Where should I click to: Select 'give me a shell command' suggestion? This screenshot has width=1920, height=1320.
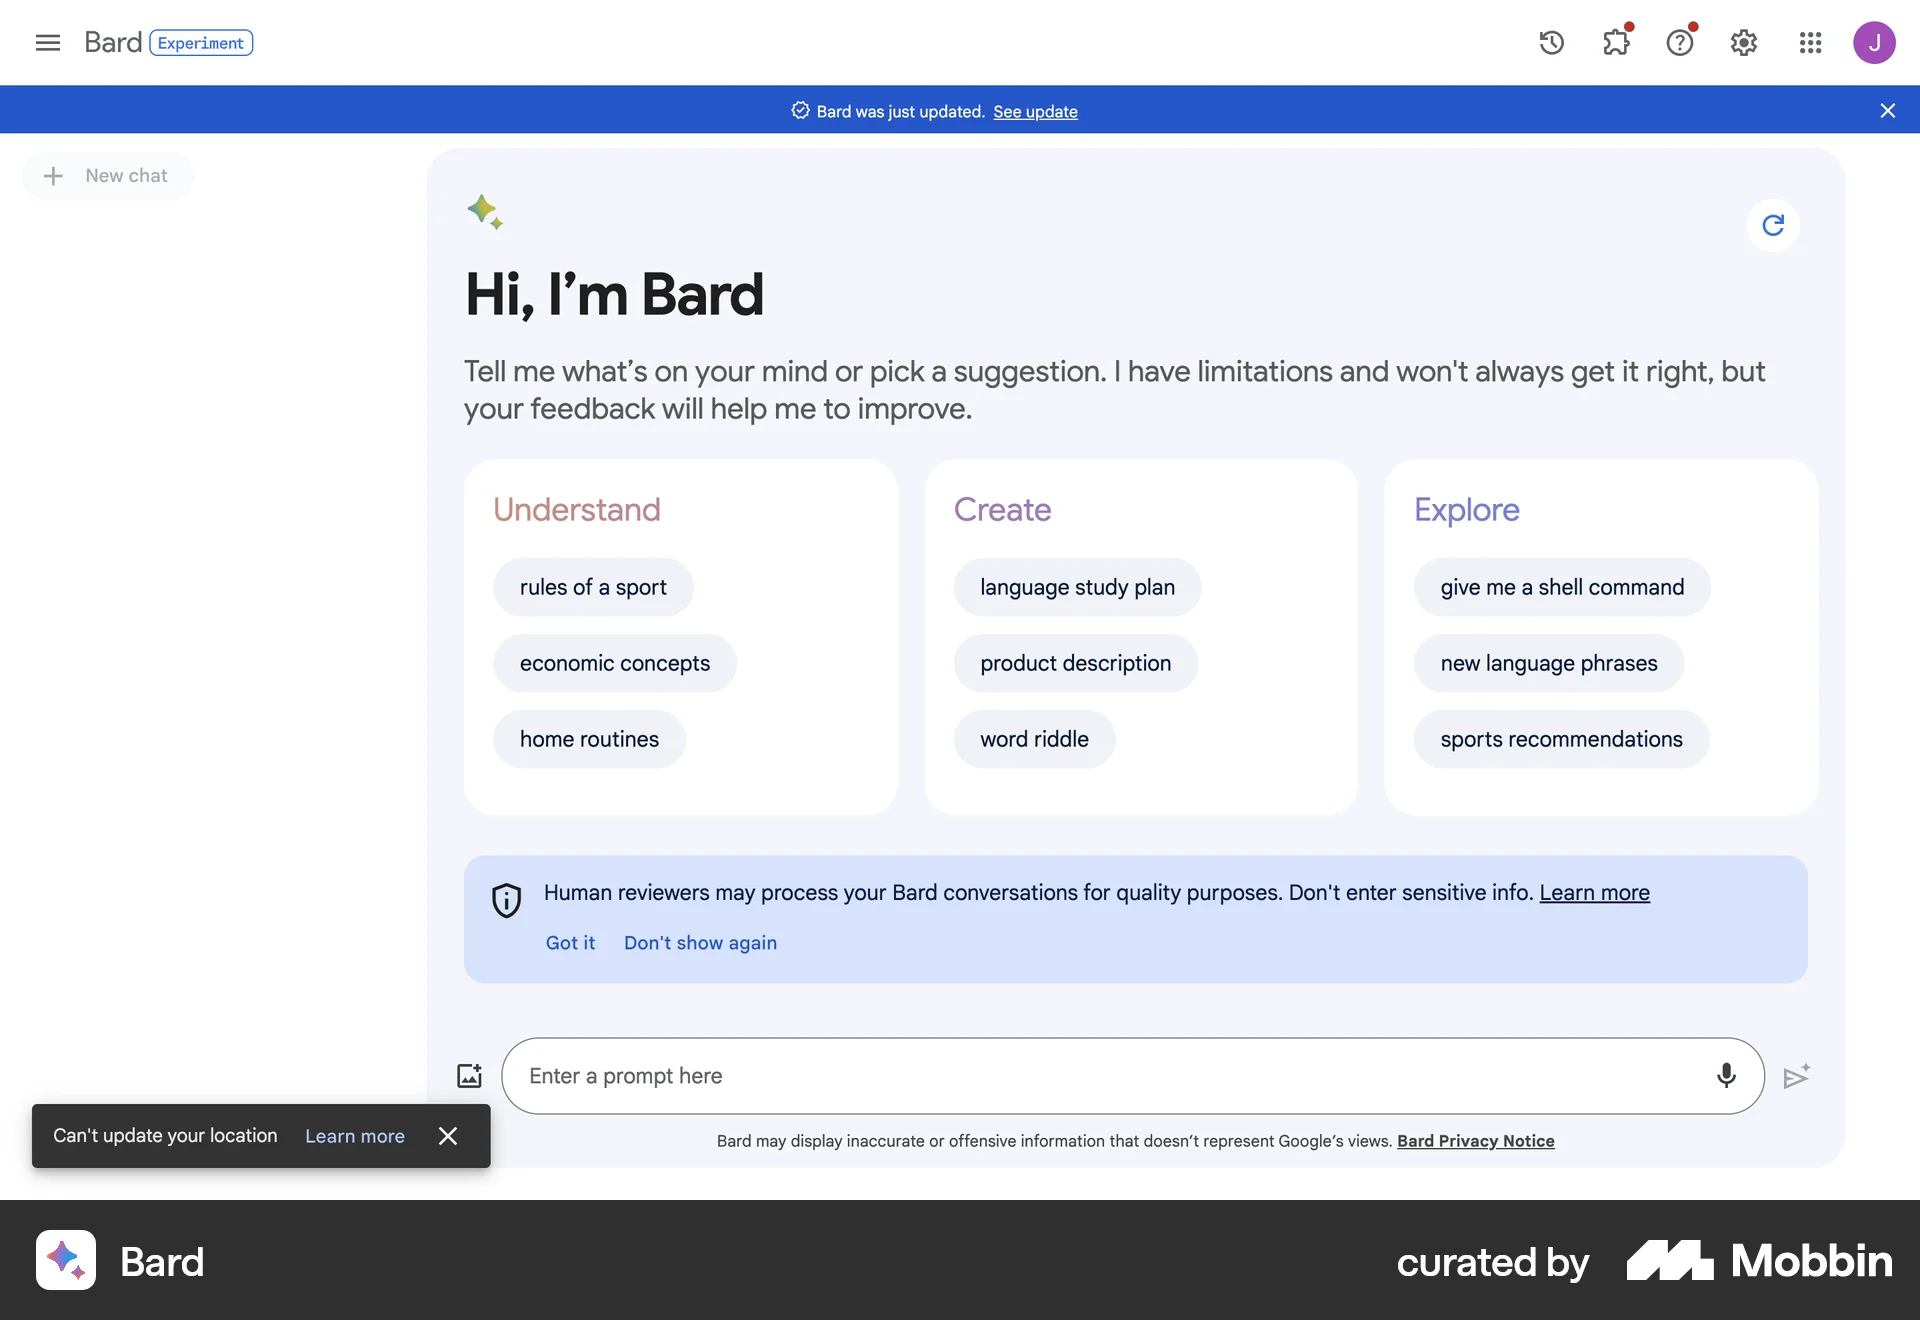click(1562, 587)
